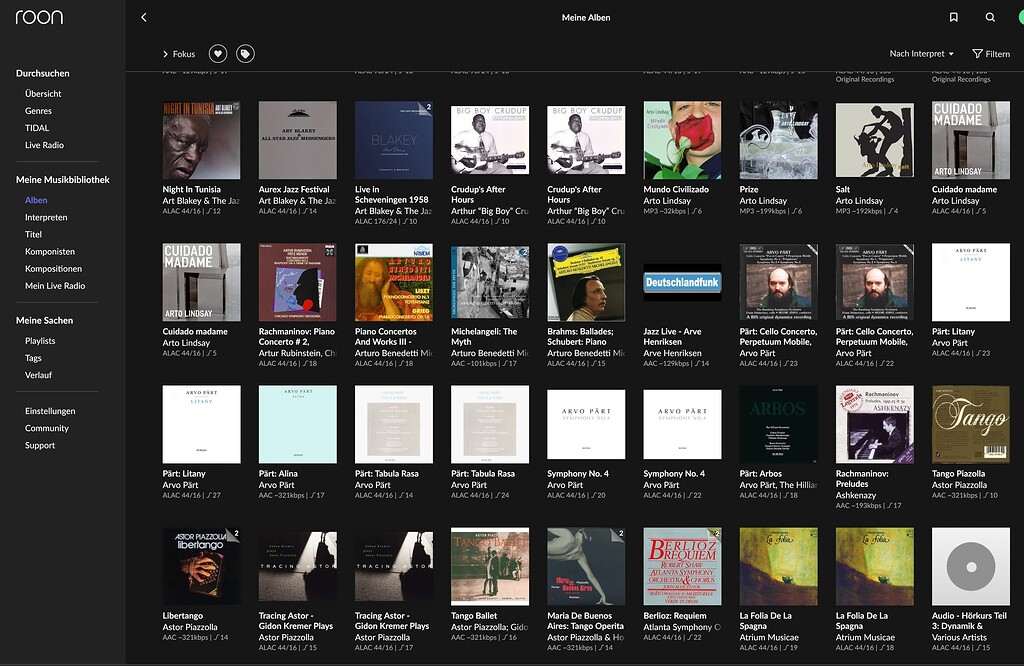This screenshot has width=1024, height=666.
Task: Click the back arrow above the album grid
Action: click(143, 17)
